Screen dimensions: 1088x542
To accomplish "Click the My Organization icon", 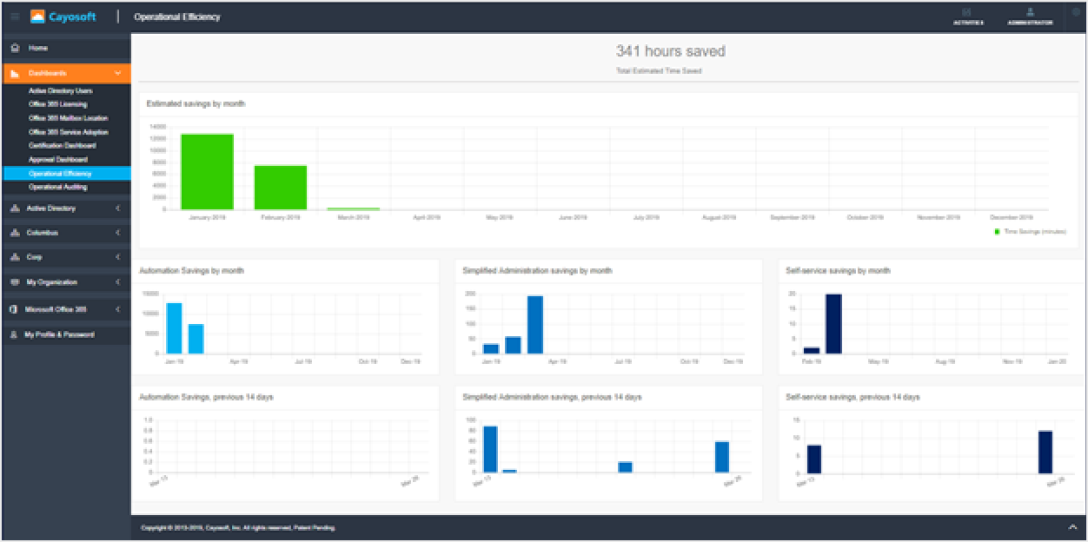I will pos(15,282).
